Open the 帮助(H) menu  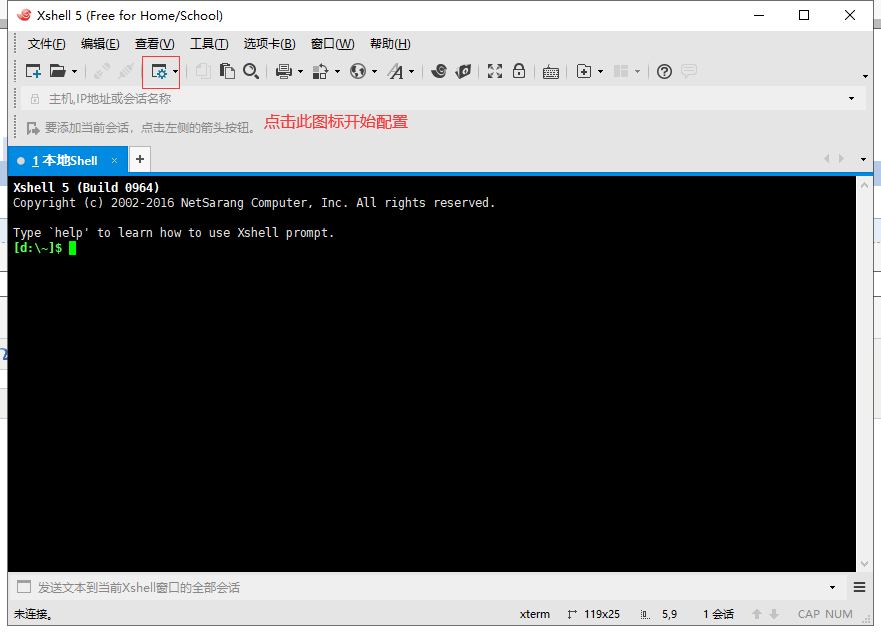[390, 44]
